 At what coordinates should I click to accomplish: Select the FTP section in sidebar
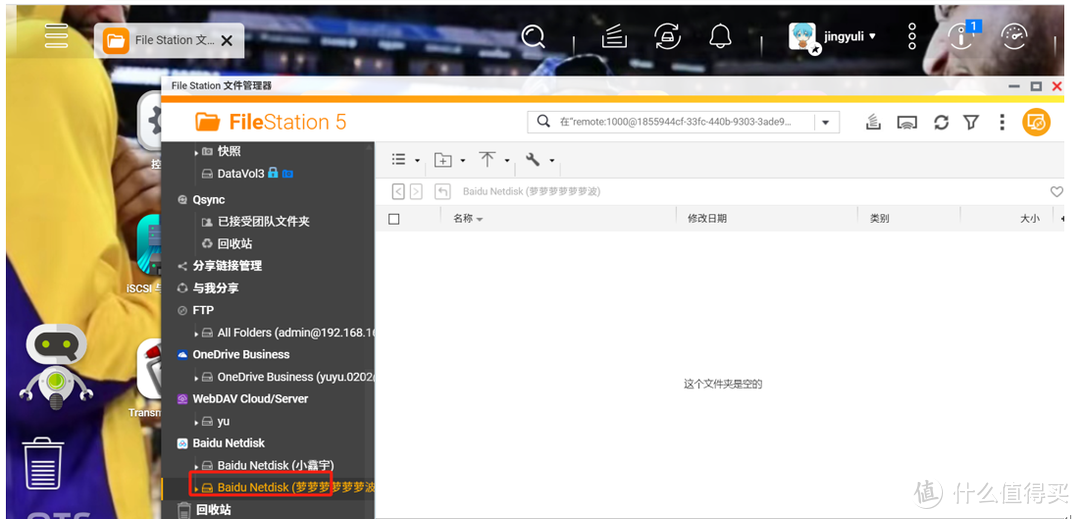point(203,310)
